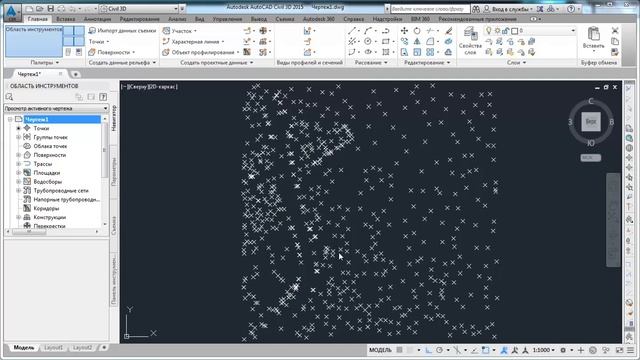Select the Erase tool in Редактирование panel
This screenshot has height=360, width=640.
tap(448, 31)
